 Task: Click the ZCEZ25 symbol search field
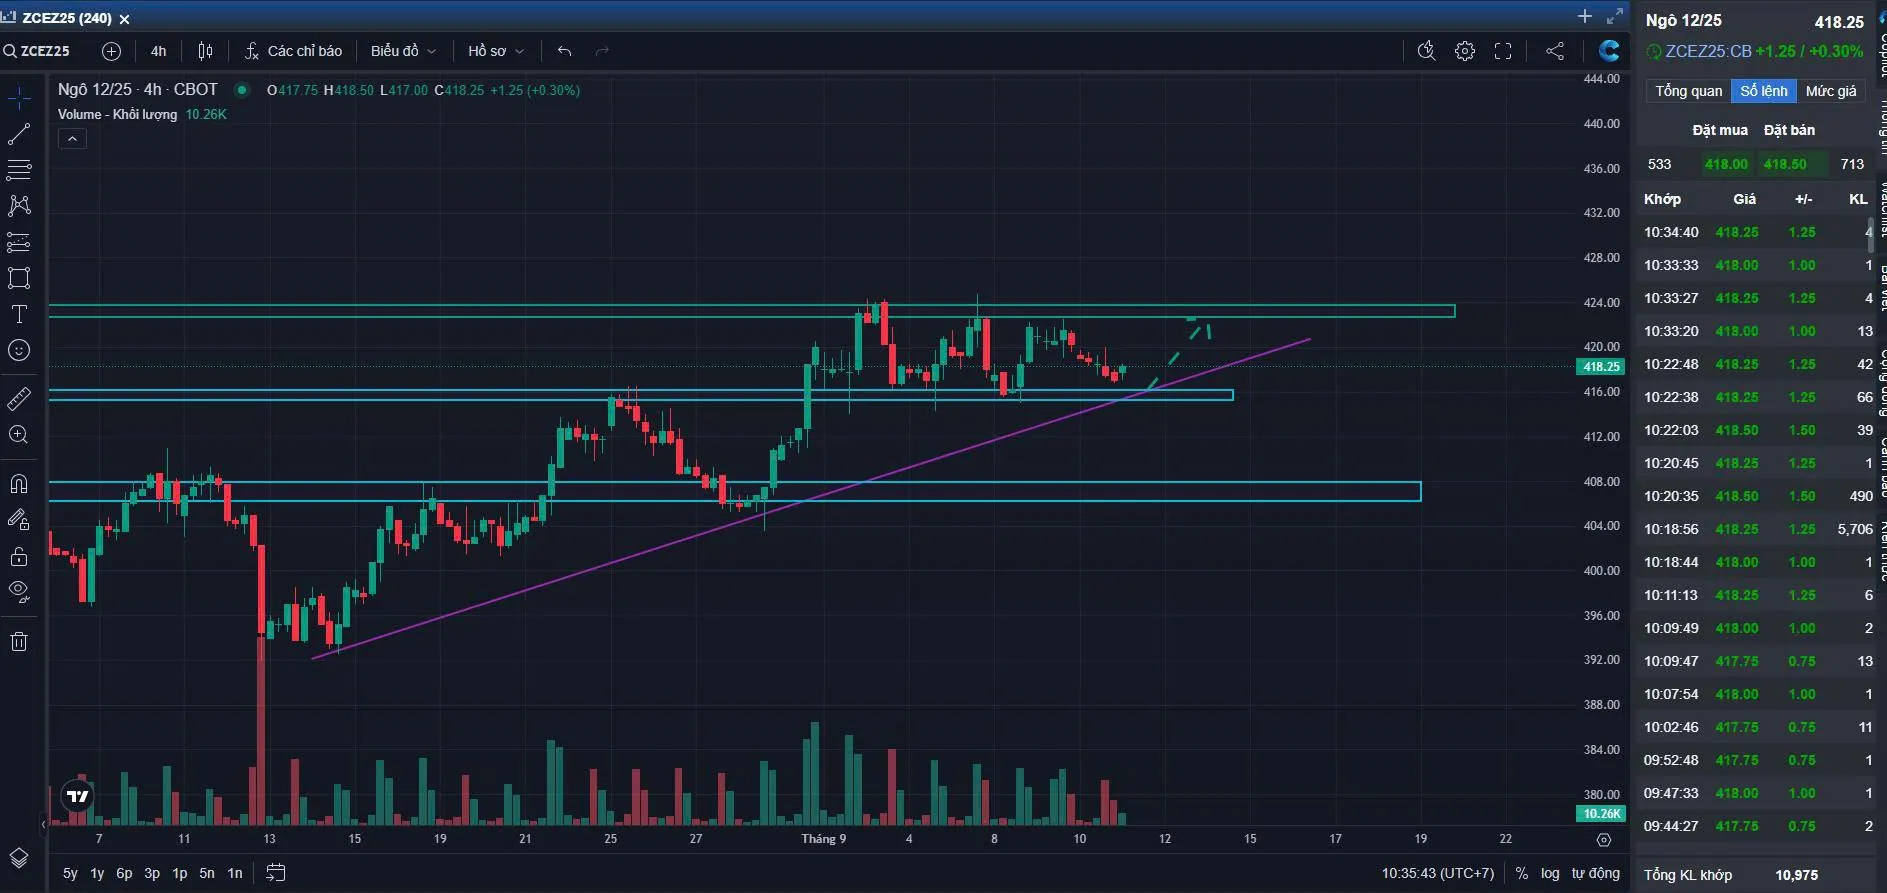[x=45, y=51]
